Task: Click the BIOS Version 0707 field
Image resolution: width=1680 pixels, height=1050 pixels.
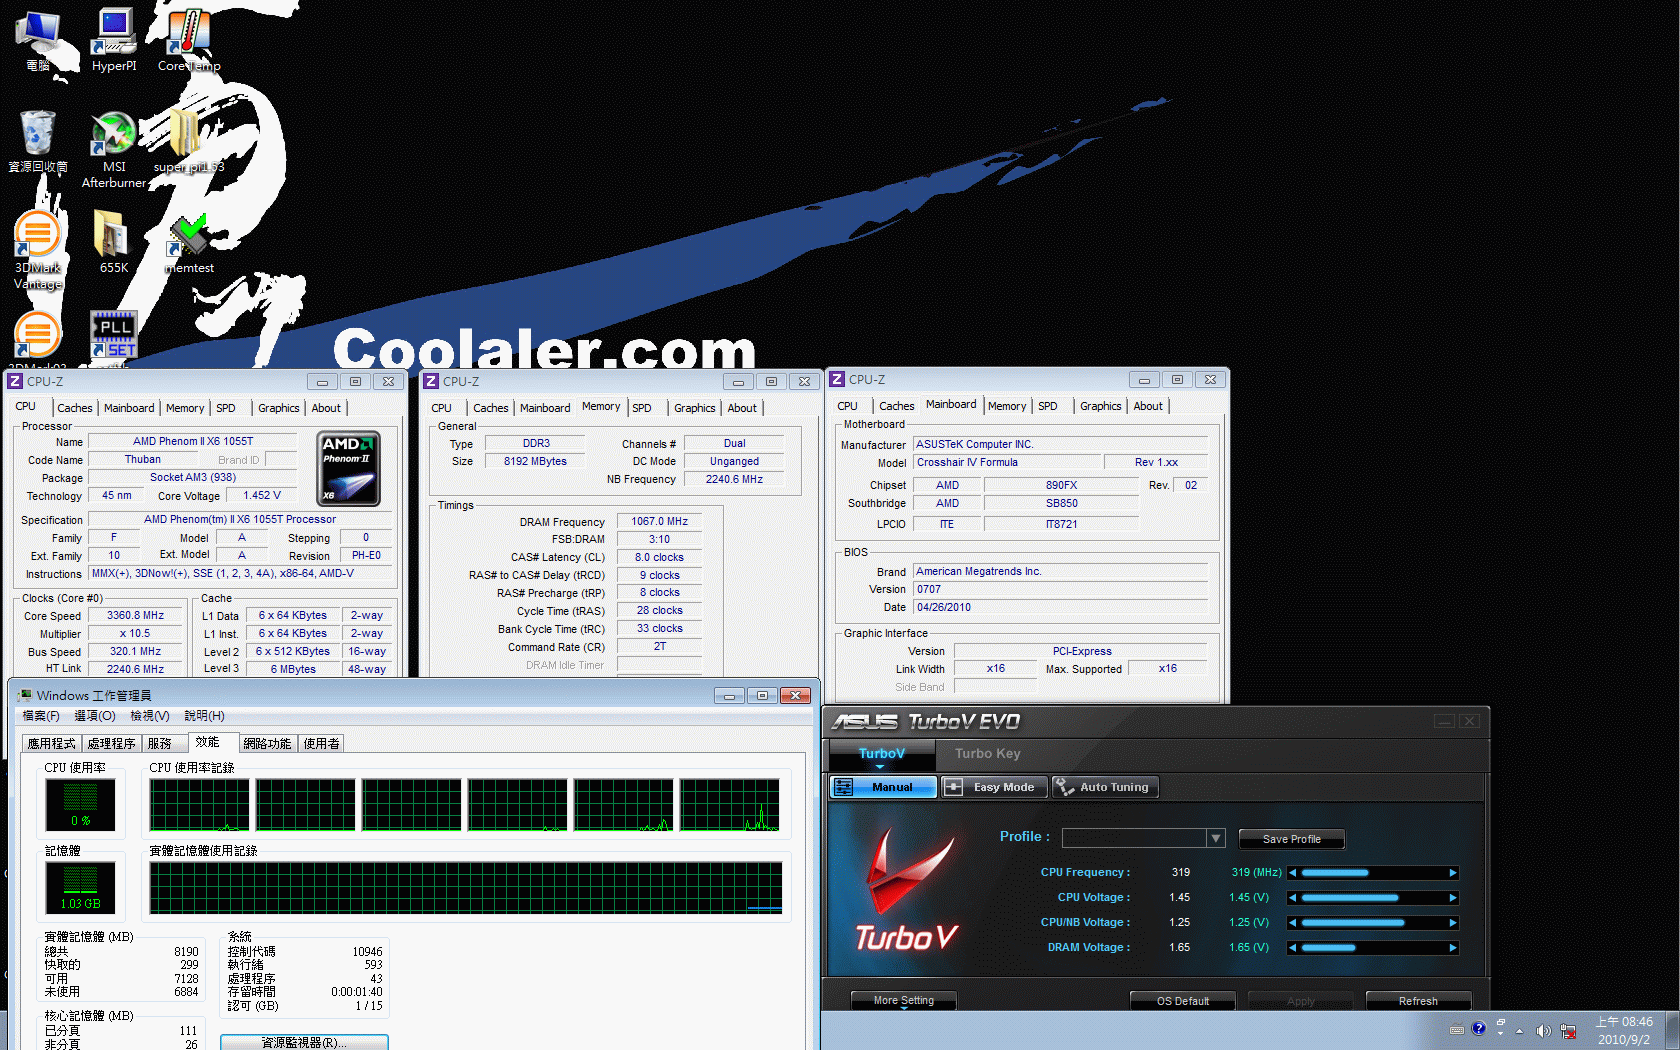Action: 1060,589
